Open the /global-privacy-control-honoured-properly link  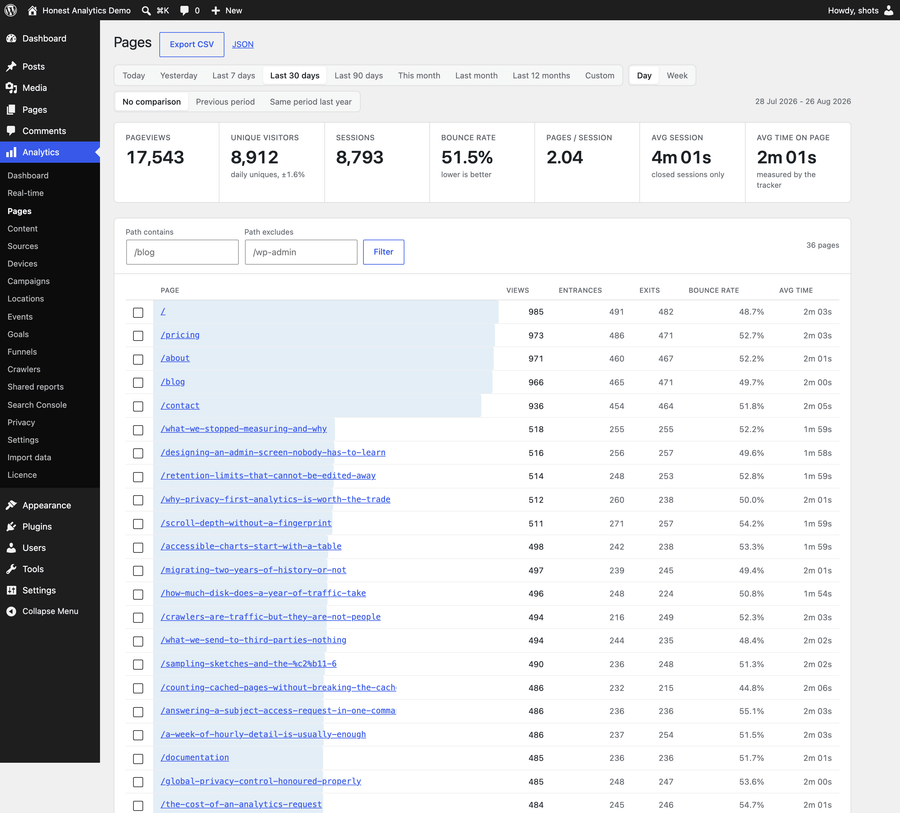(x=261, y=781)
